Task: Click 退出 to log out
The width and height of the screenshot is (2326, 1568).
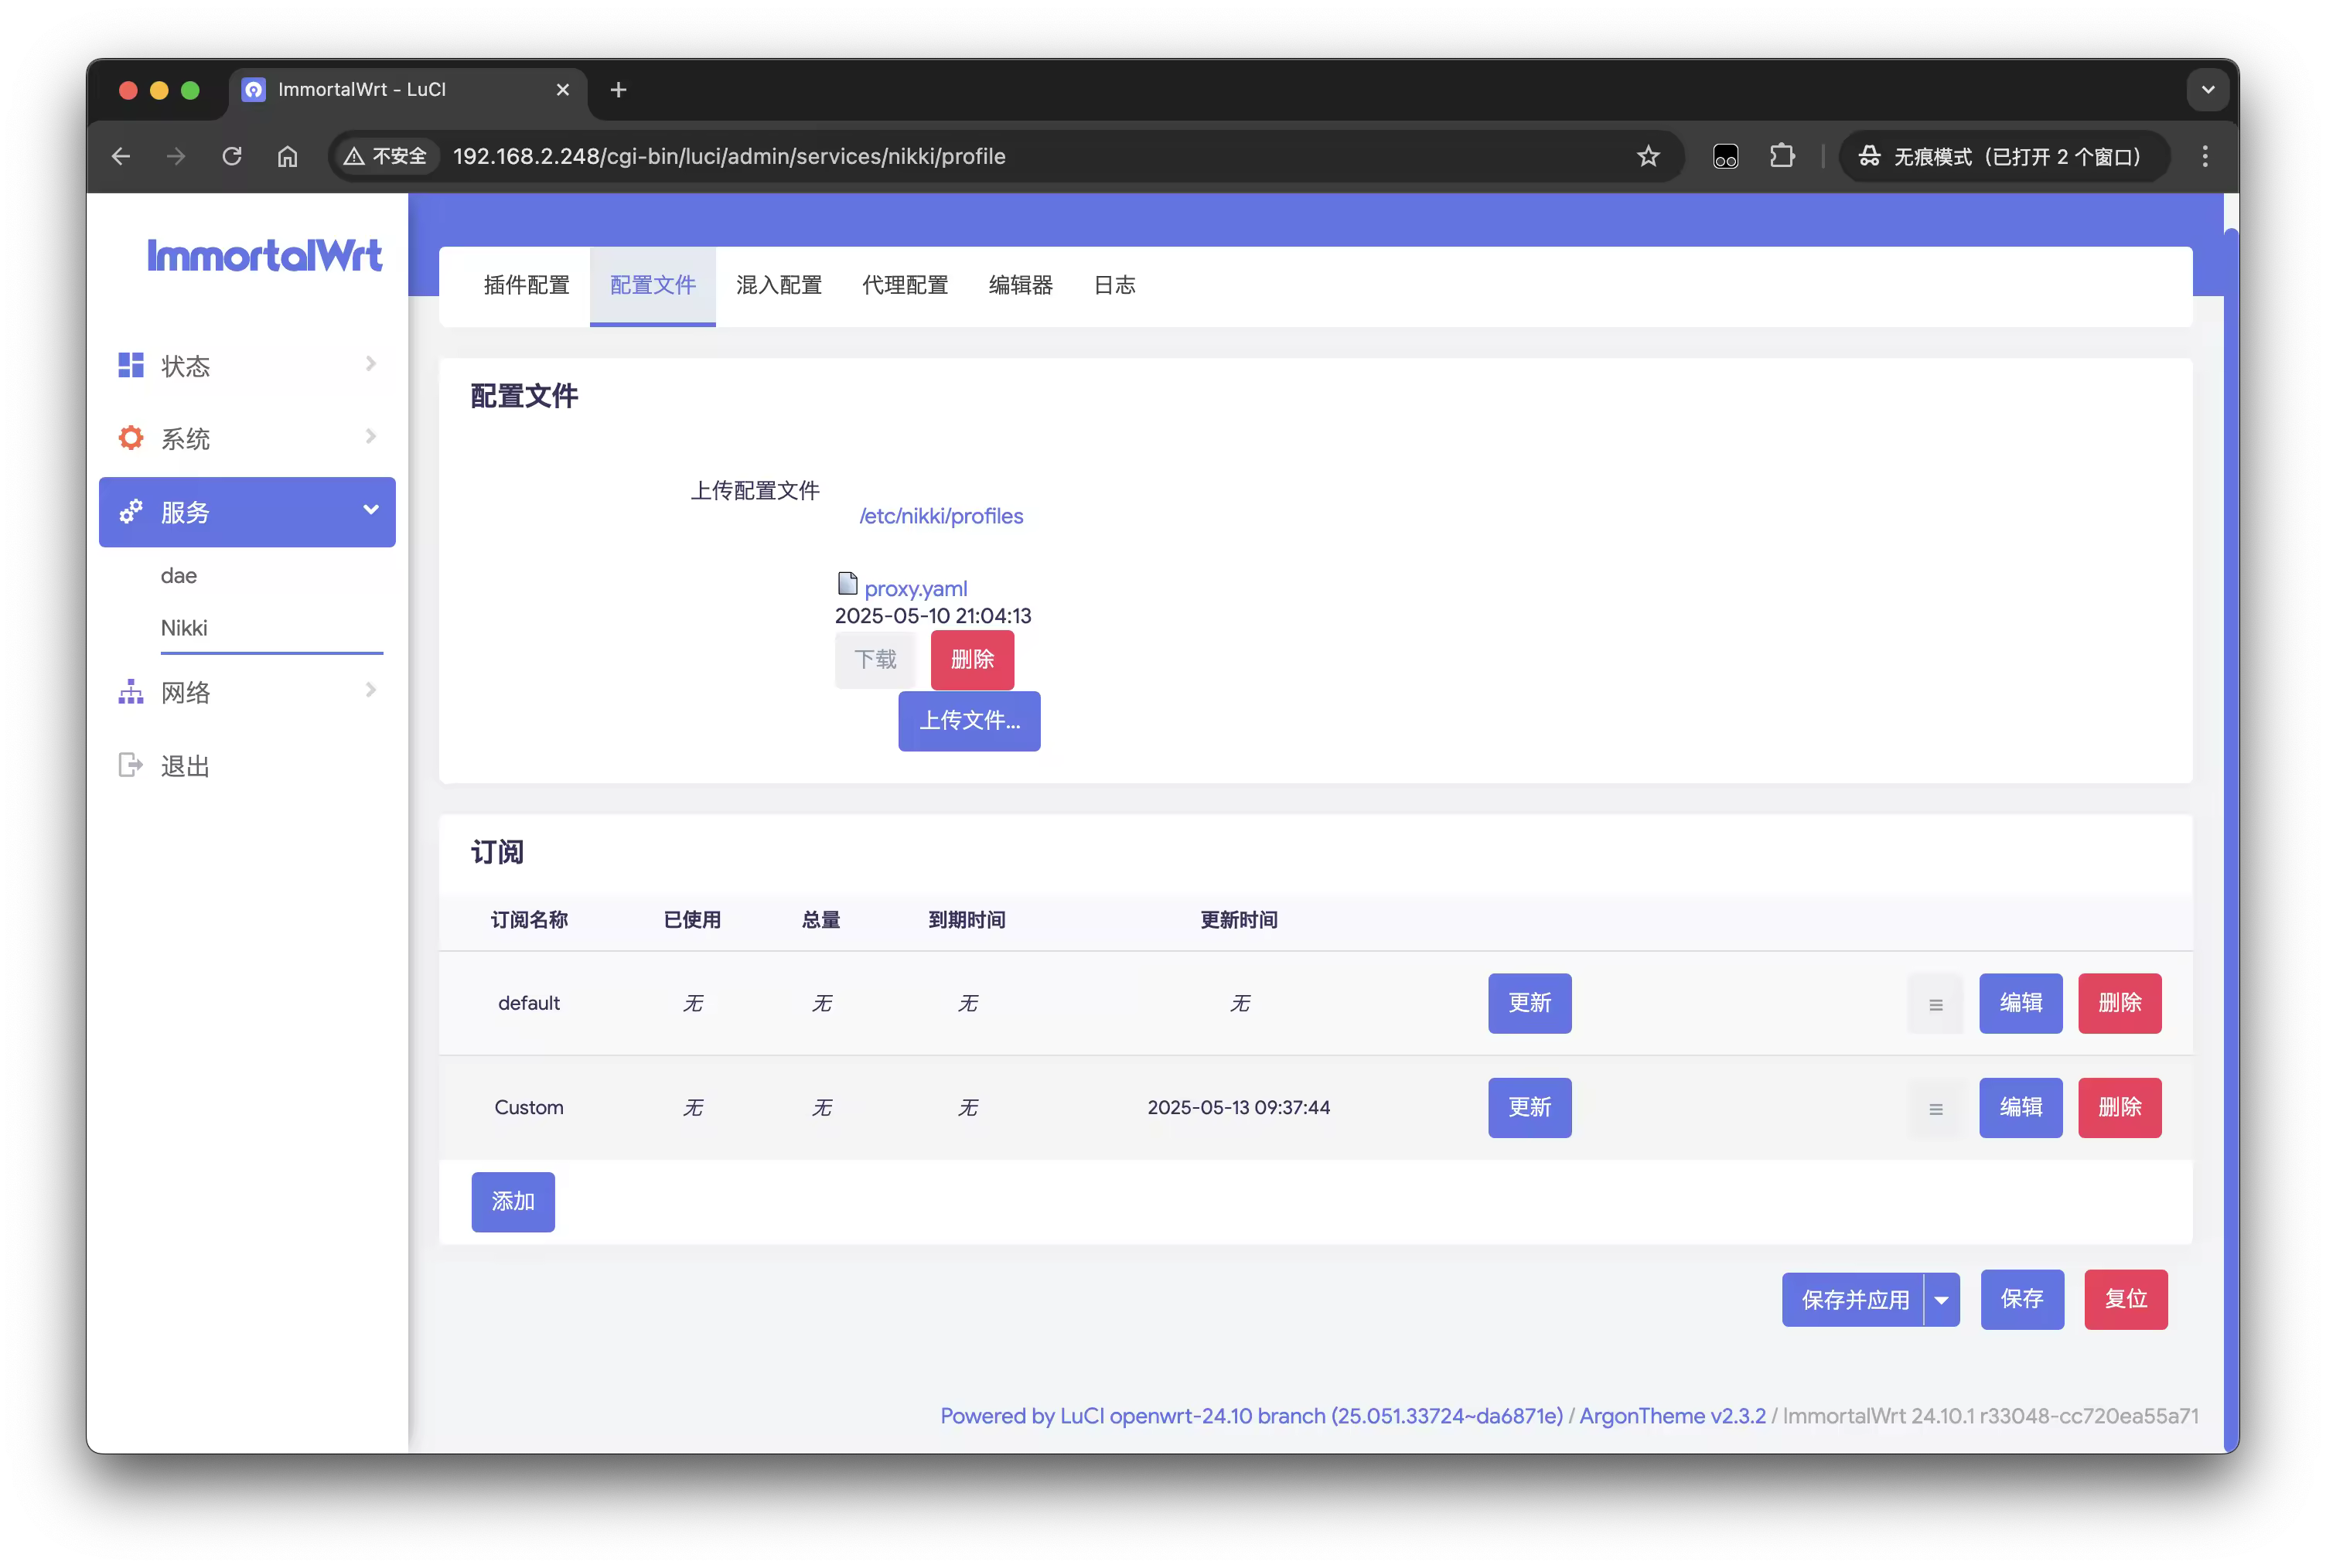Action: [185, 766]
